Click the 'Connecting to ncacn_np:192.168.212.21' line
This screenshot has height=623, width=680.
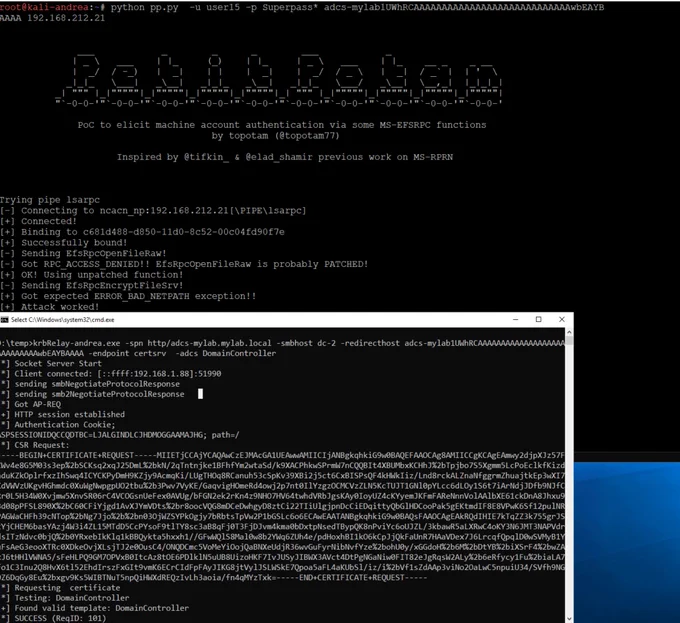153,210
